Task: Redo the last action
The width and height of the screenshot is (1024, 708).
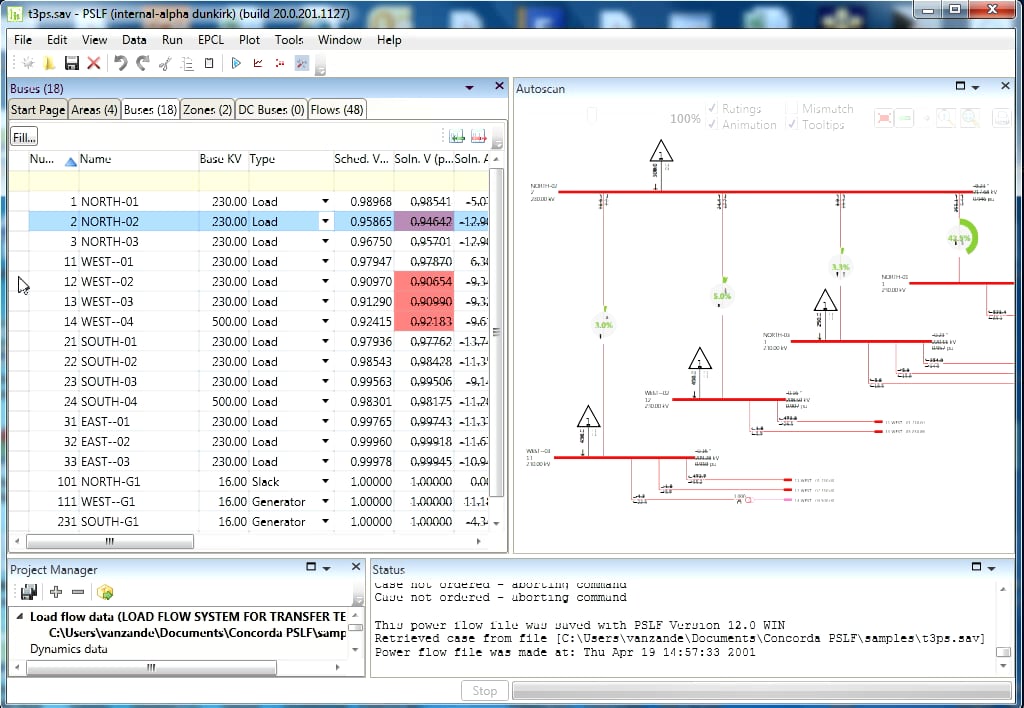Action: [x=143, y=63]
